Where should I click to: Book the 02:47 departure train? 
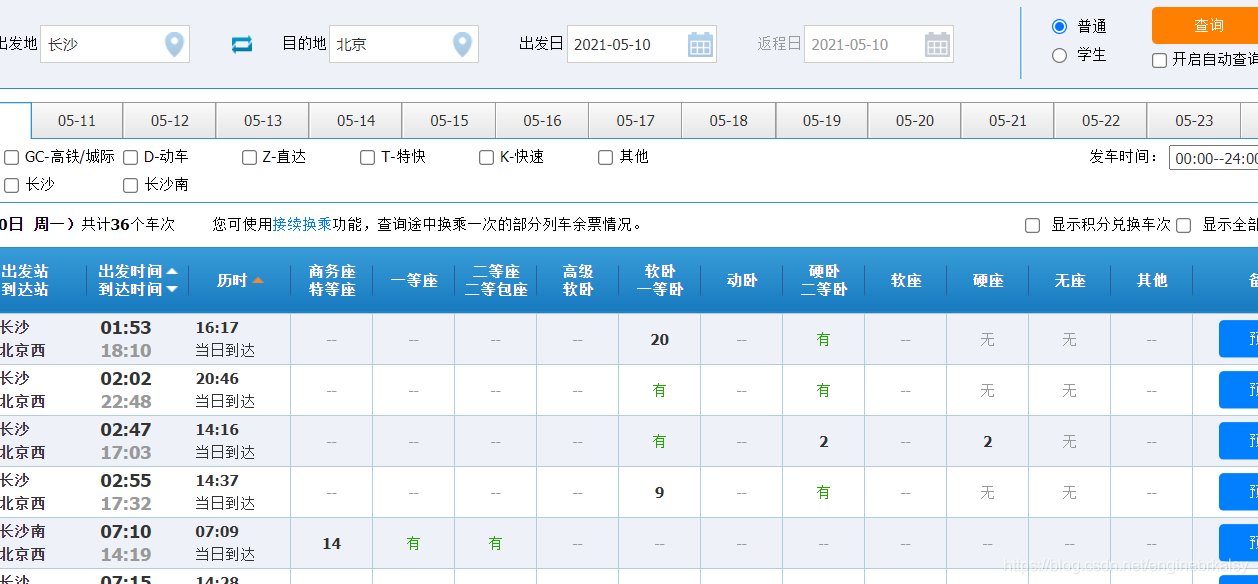pos(1238,441)
